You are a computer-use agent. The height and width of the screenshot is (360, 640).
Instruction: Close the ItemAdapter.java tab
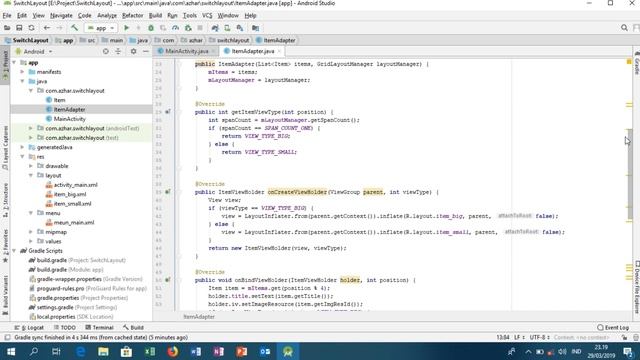(x=279, y=51)
